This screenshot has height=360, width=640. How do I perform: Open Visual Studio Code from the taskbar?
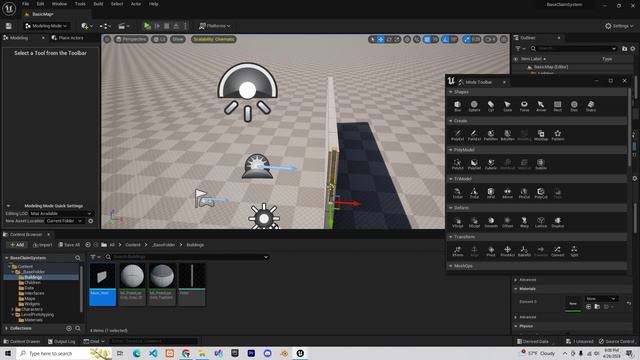[153, 353]
